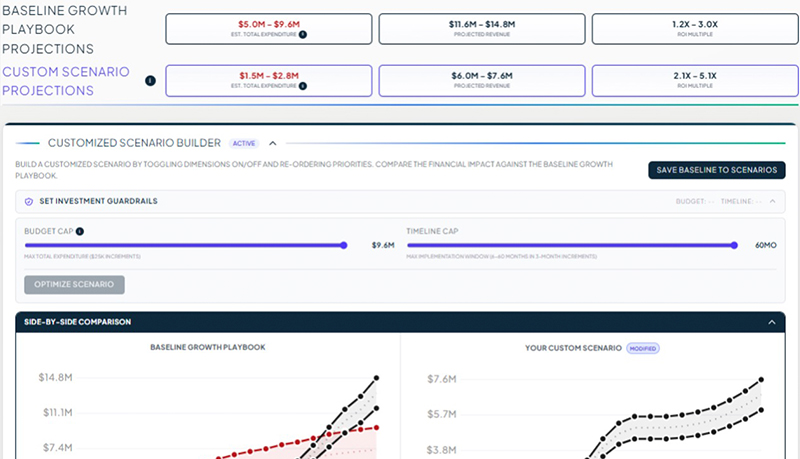Select custom $1.5M – $2.8M expenditure card
800x459 pixels.
coord(269,81)
